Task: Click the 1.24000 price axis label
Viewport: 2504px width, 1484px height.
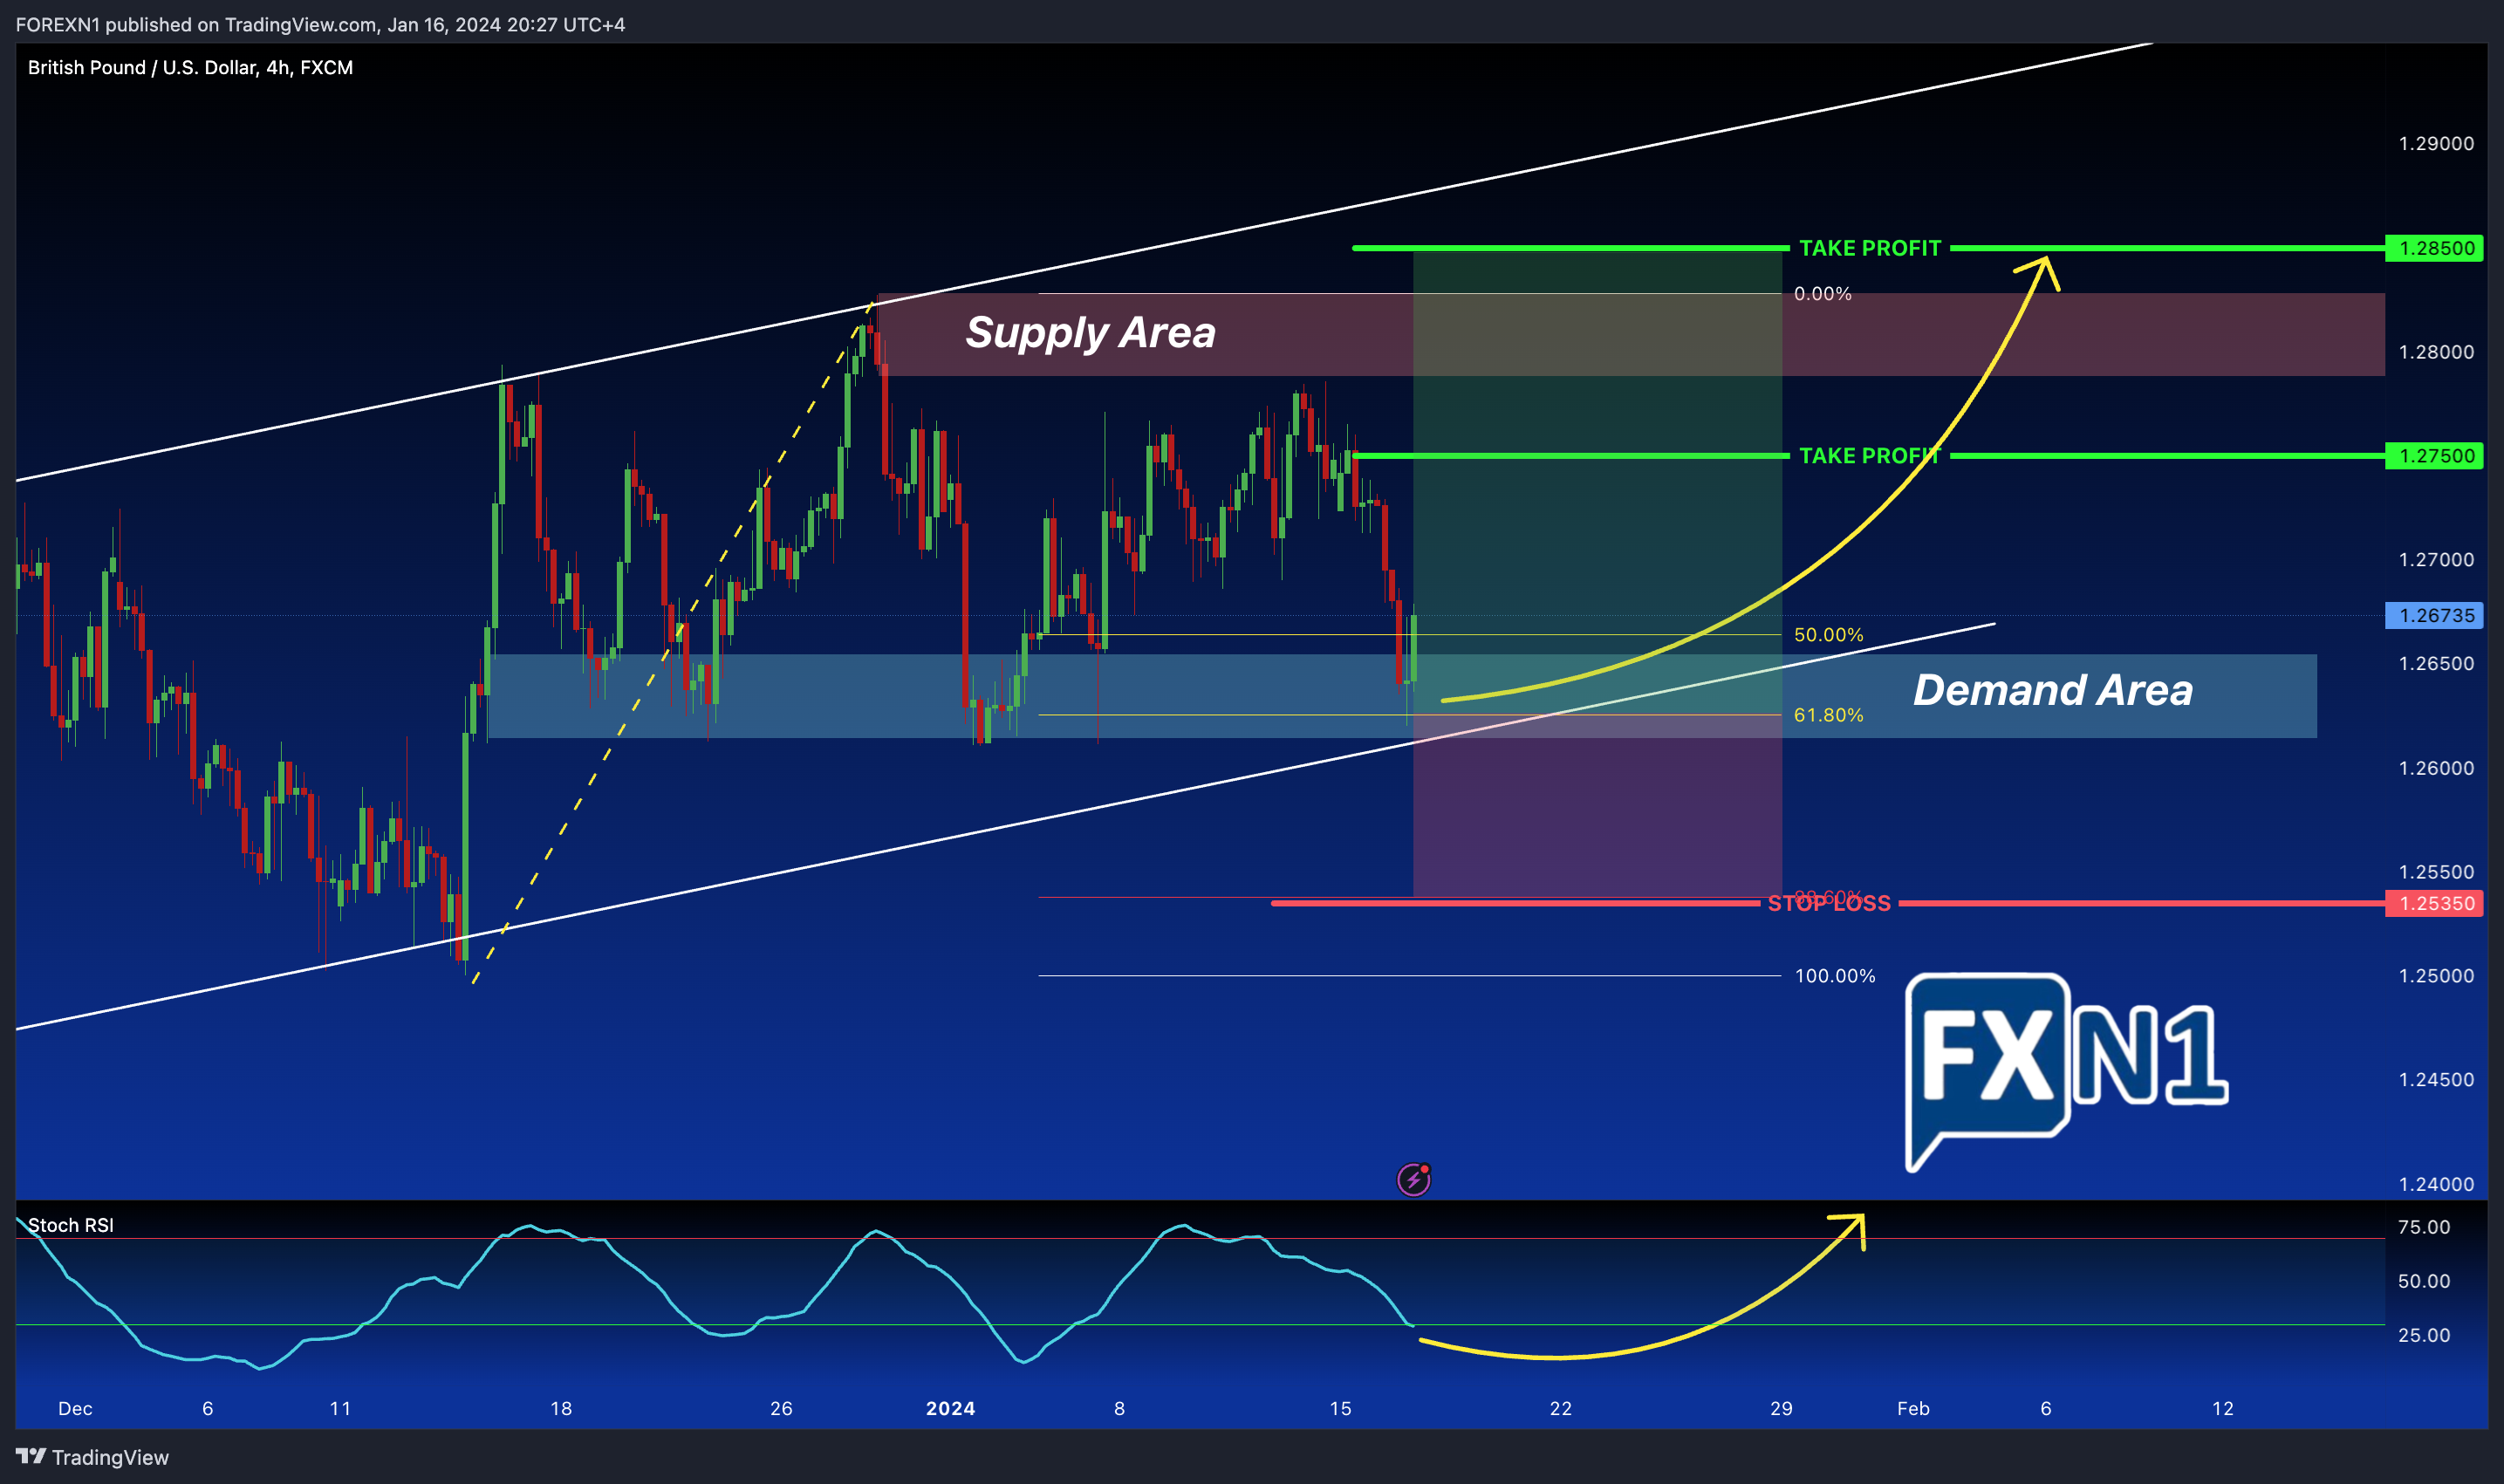Action: click(2436, 1184)
